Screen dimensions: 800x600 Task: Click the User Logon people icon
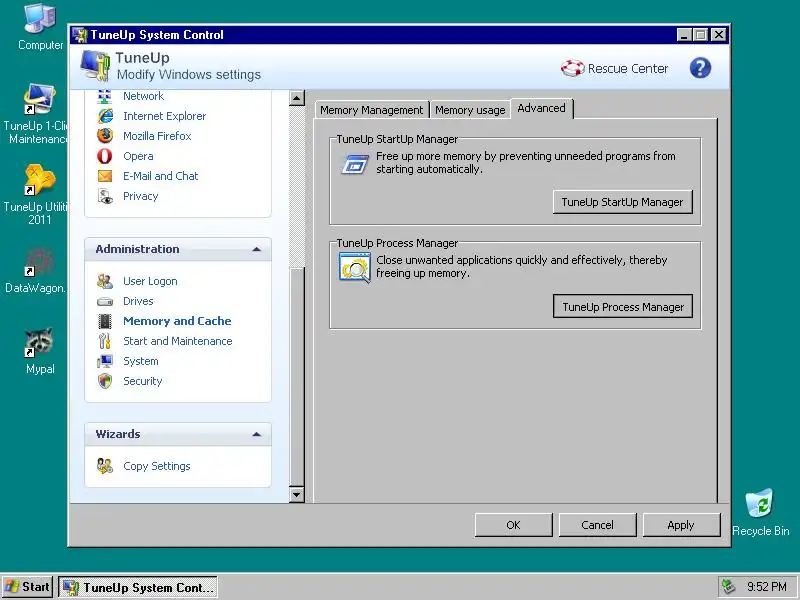click(105, 281)
